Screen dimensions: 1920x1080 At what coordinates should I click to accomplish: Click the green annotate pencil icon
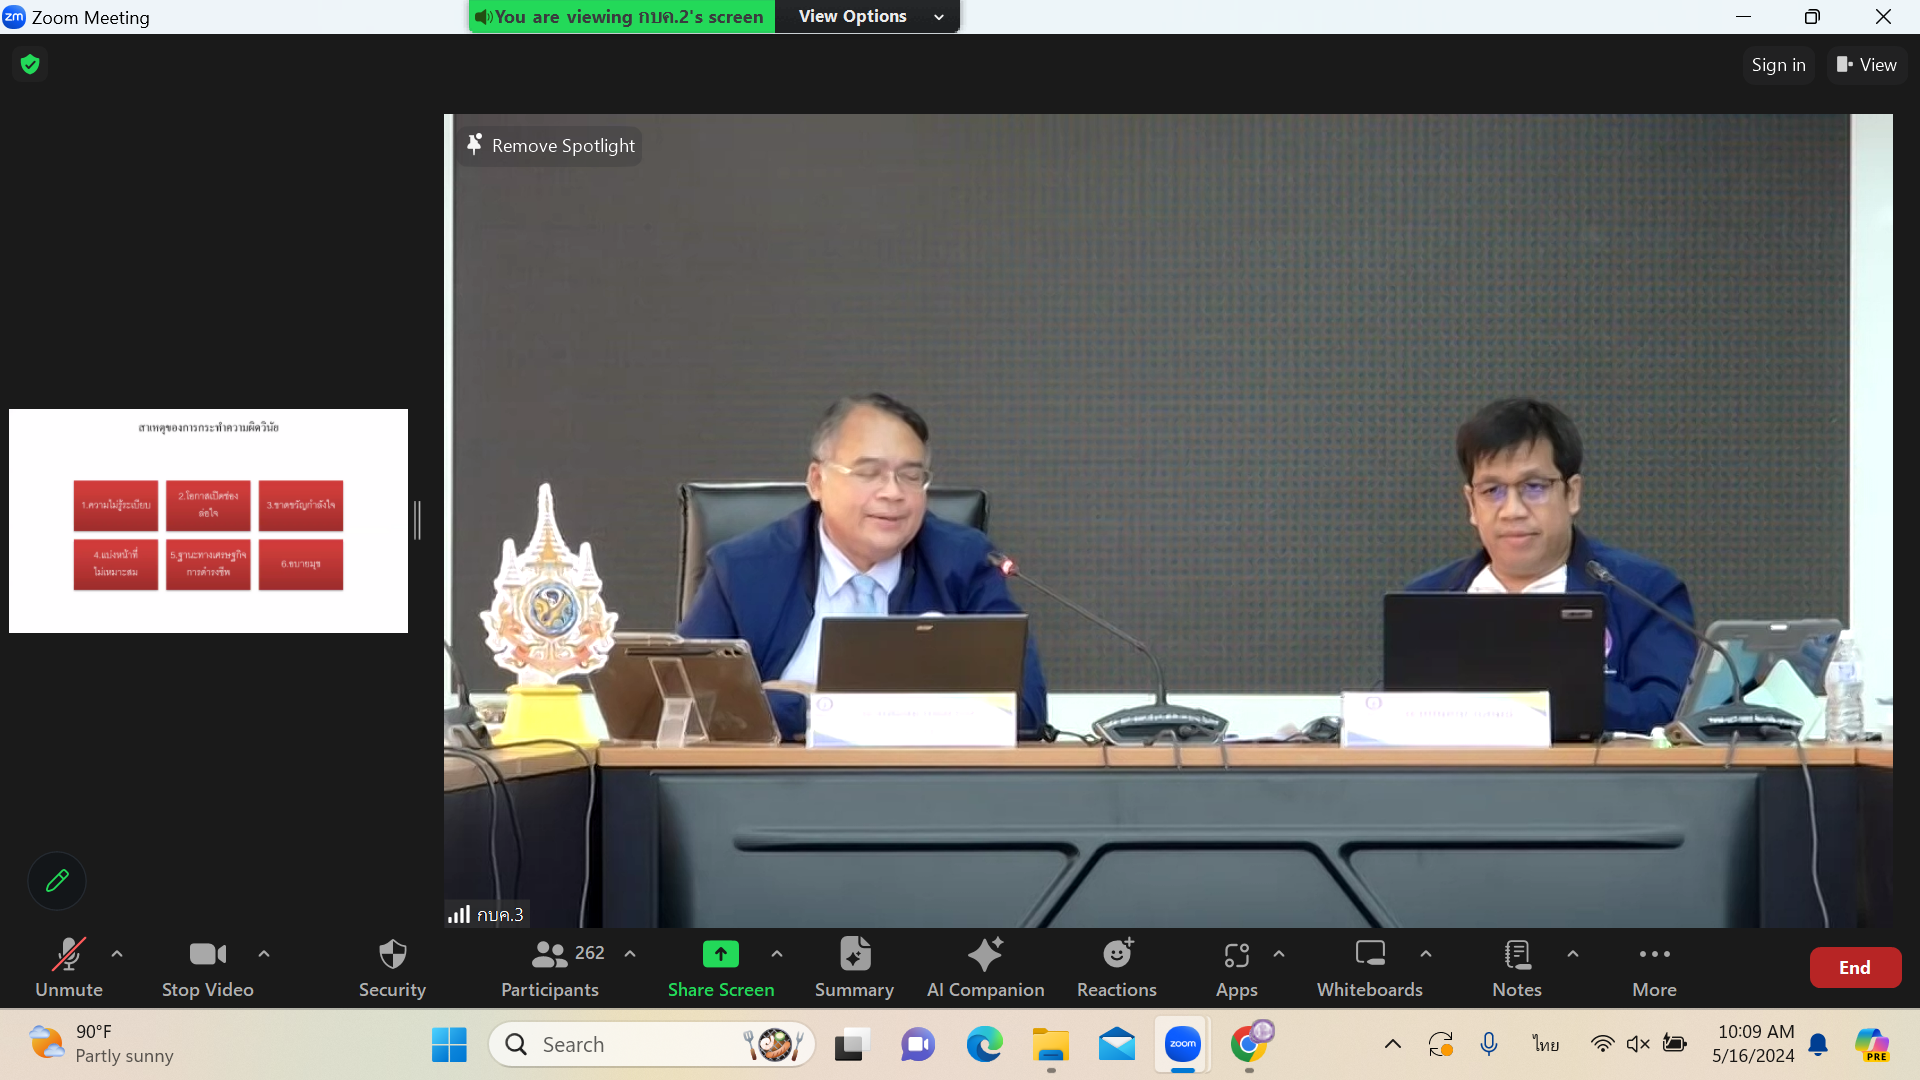(x=57, y=881)
